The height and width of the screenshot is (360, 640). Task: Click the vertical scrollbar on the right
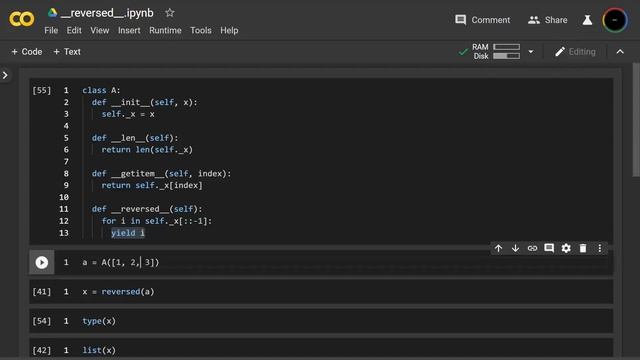636,120
